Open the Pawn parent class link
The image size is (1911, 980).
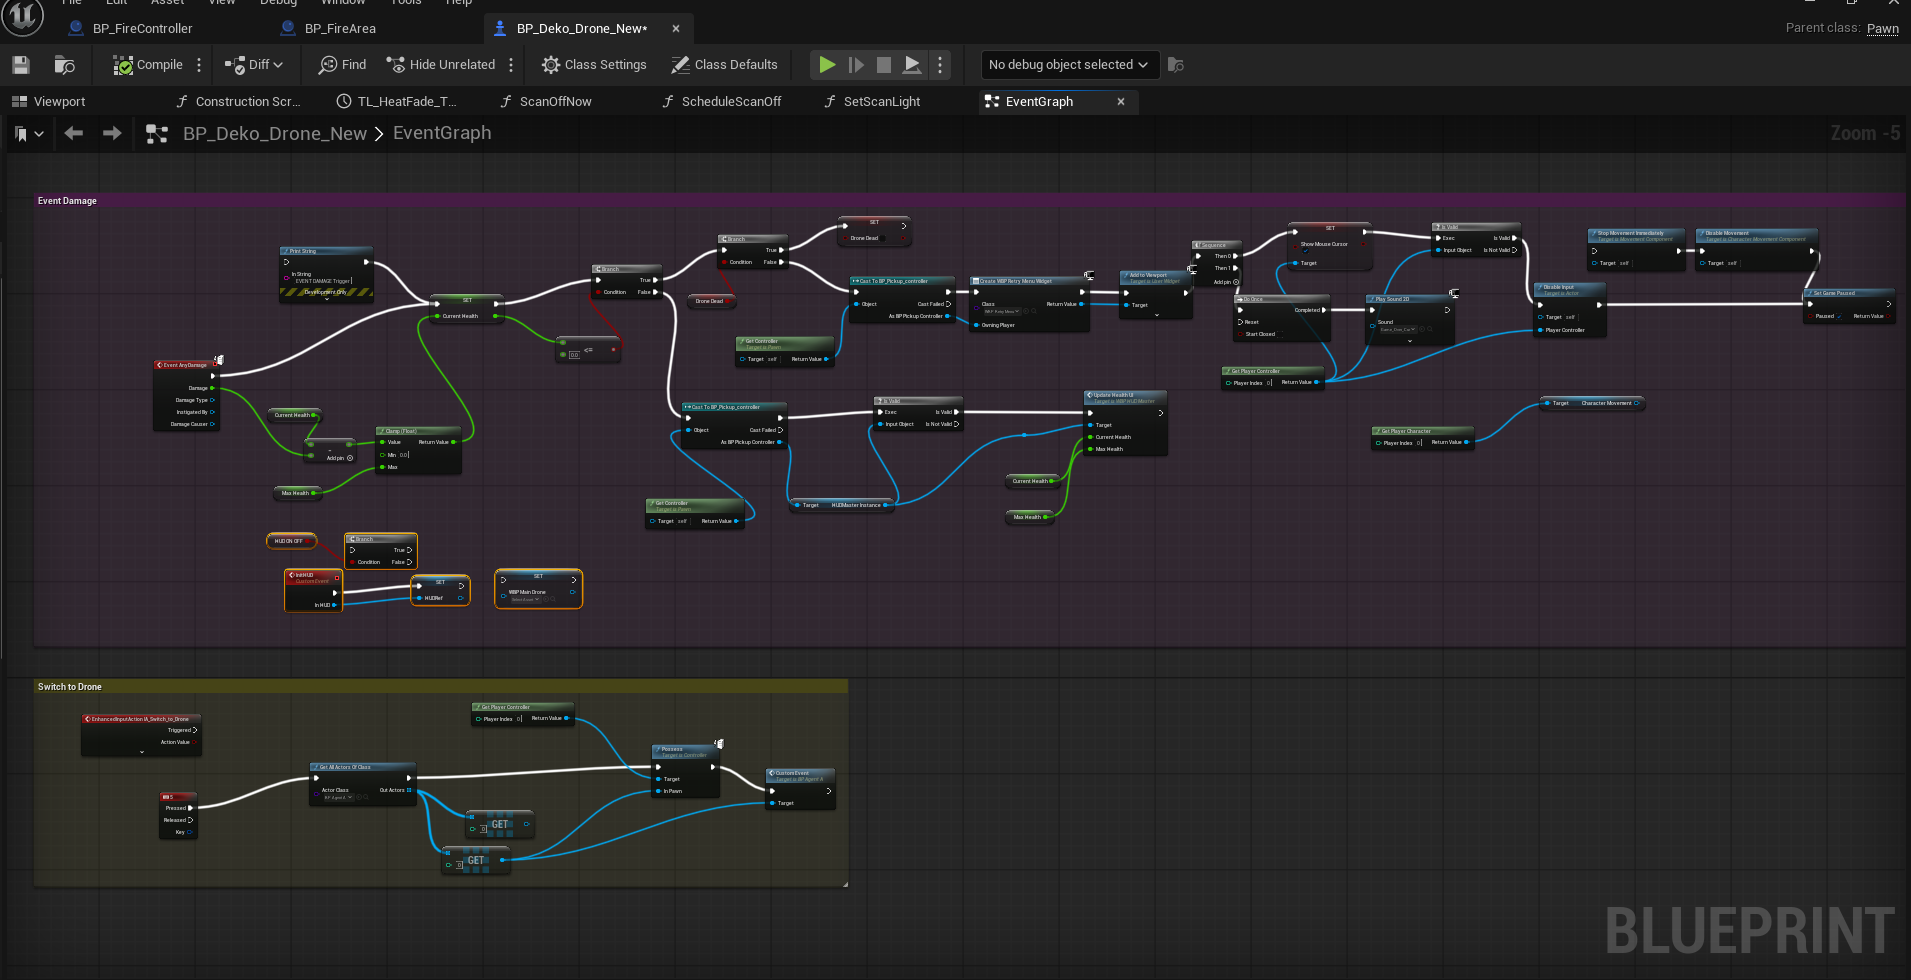[x=1882, y=28]
